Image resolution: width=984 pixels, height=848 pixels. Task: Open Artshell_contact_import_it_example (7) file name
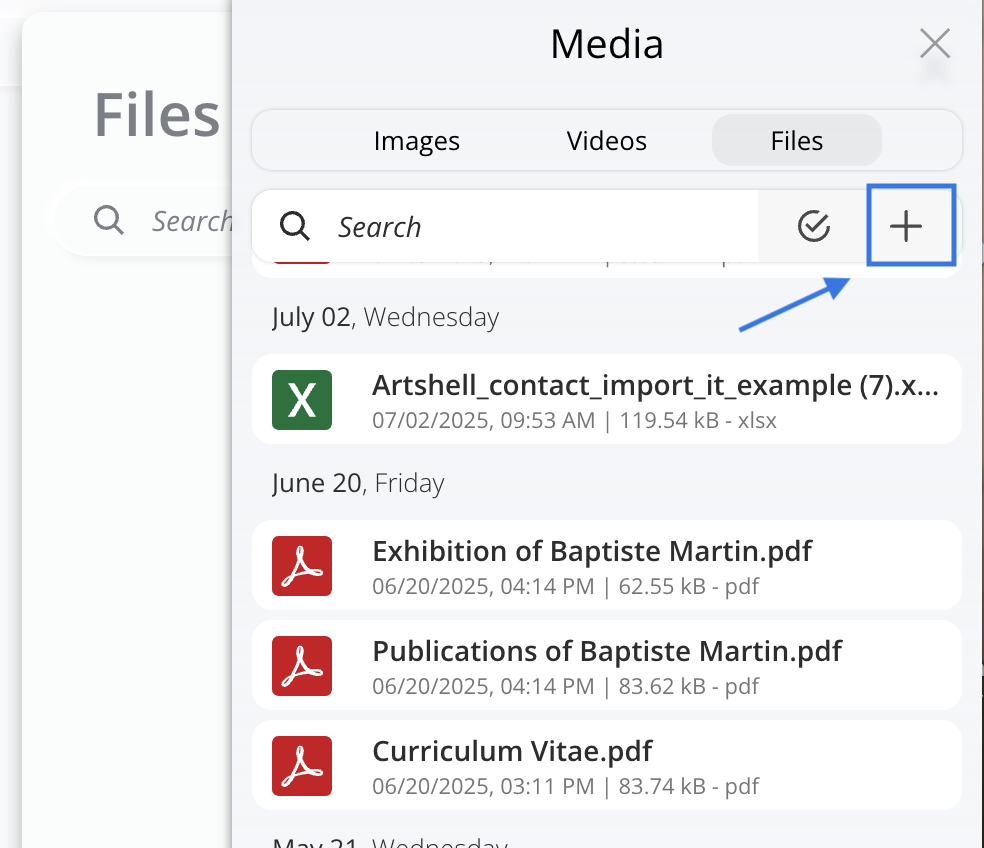[654, 386]
